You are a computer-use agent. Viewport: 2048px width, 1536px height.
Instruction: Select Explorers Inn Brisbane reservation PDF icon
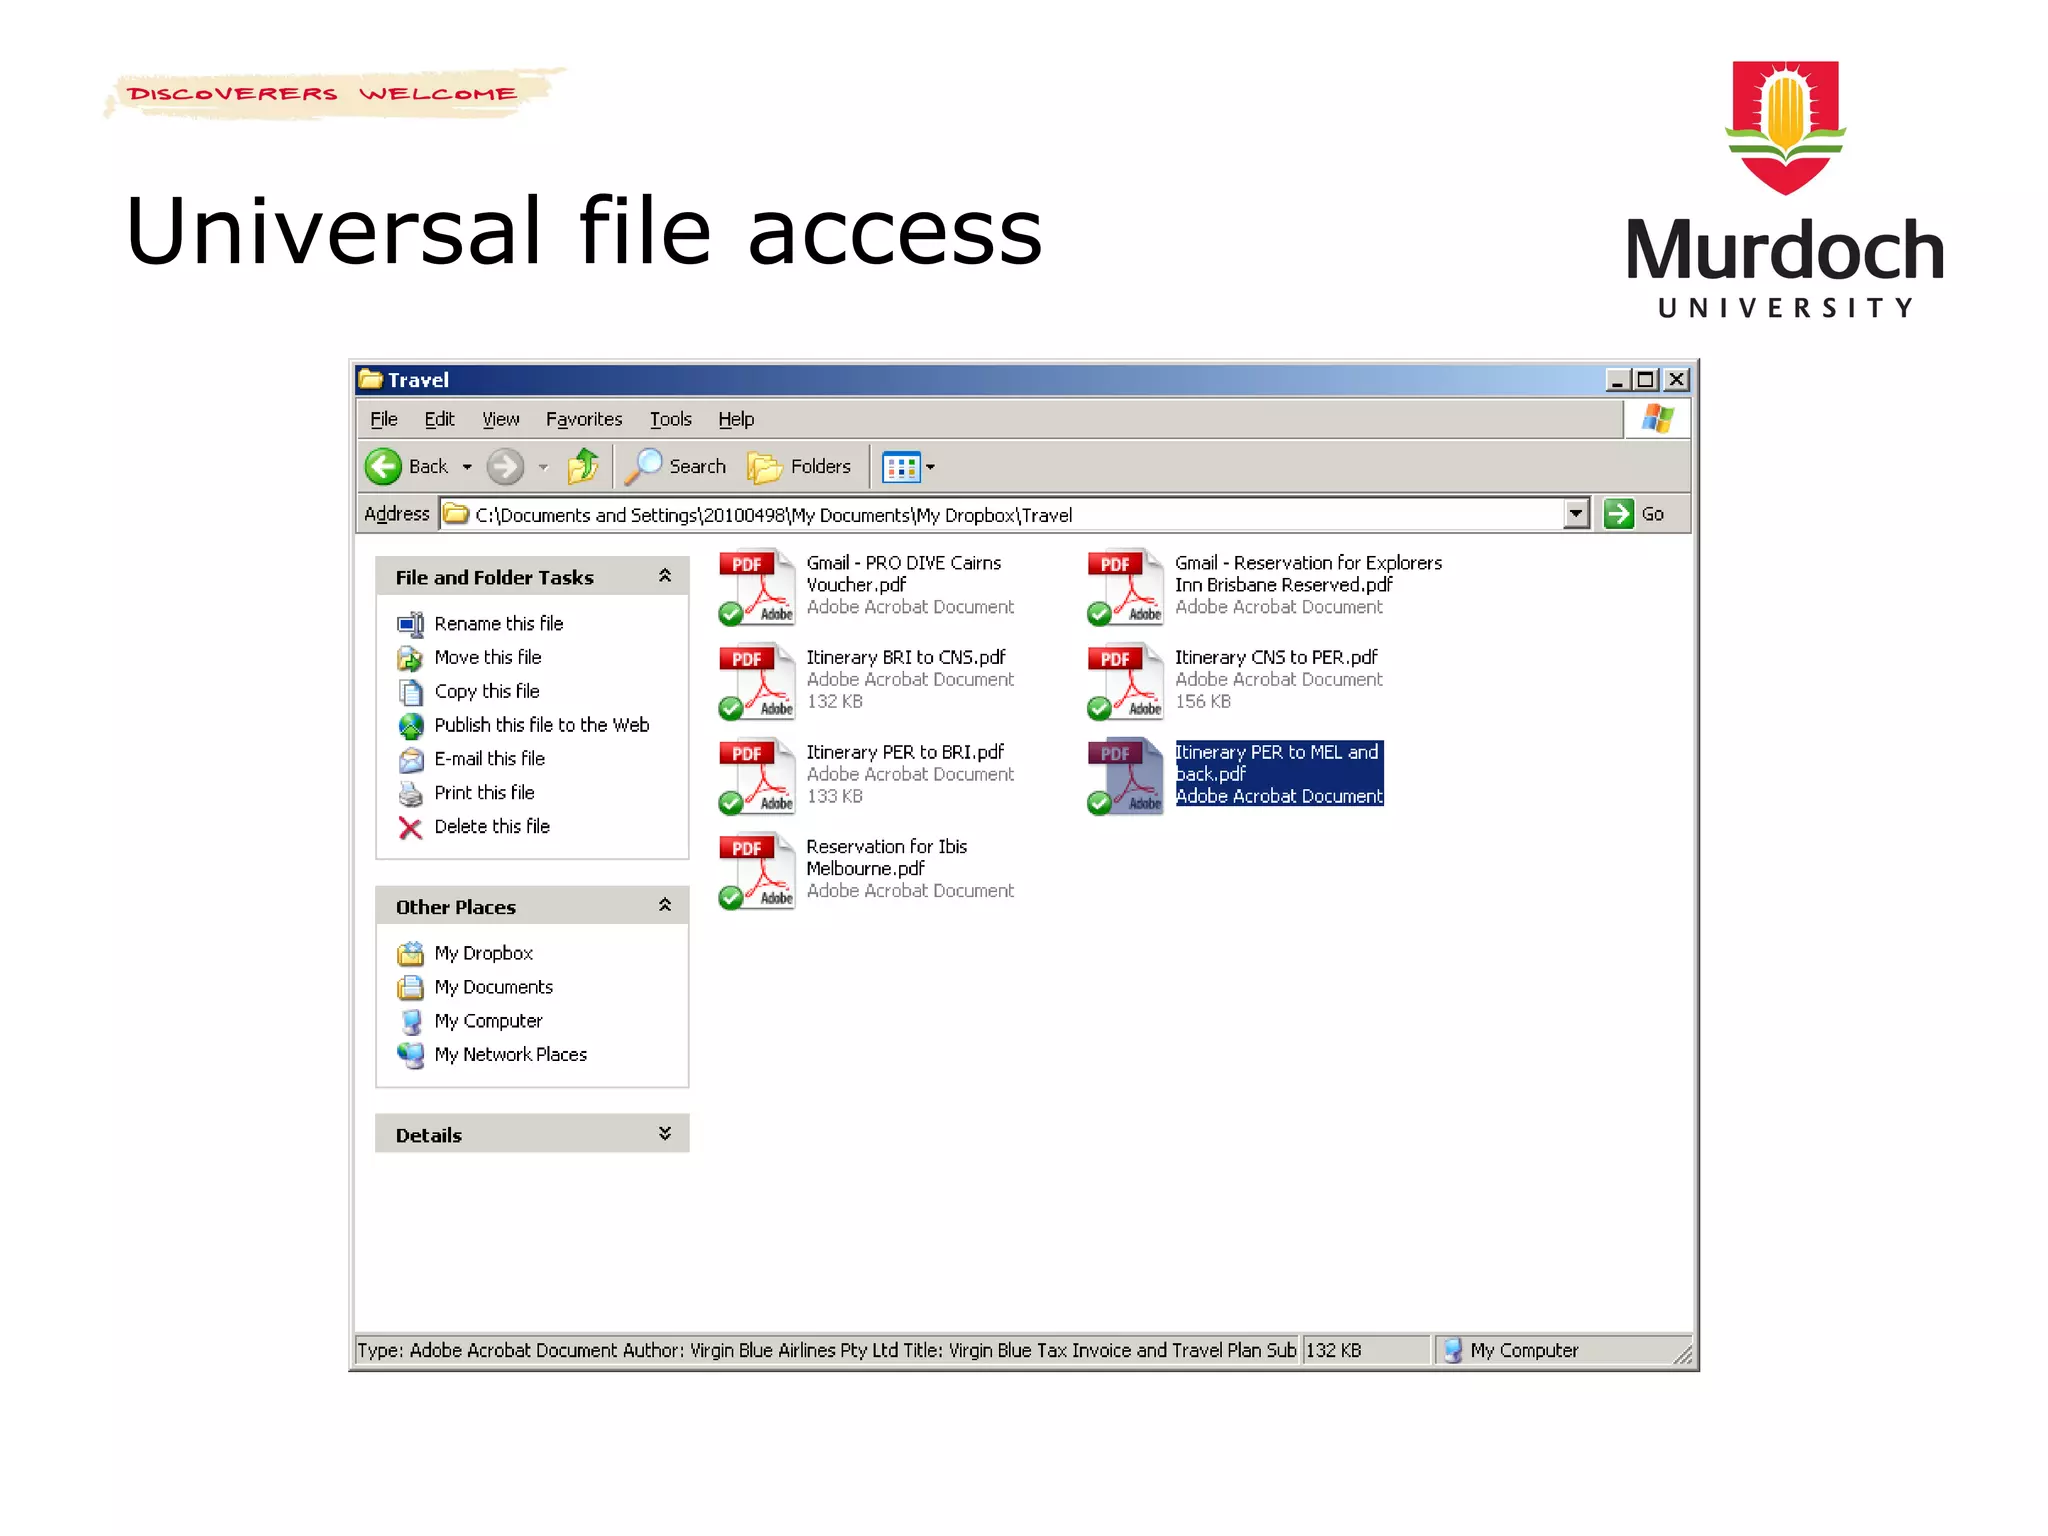pos(1125,586)
